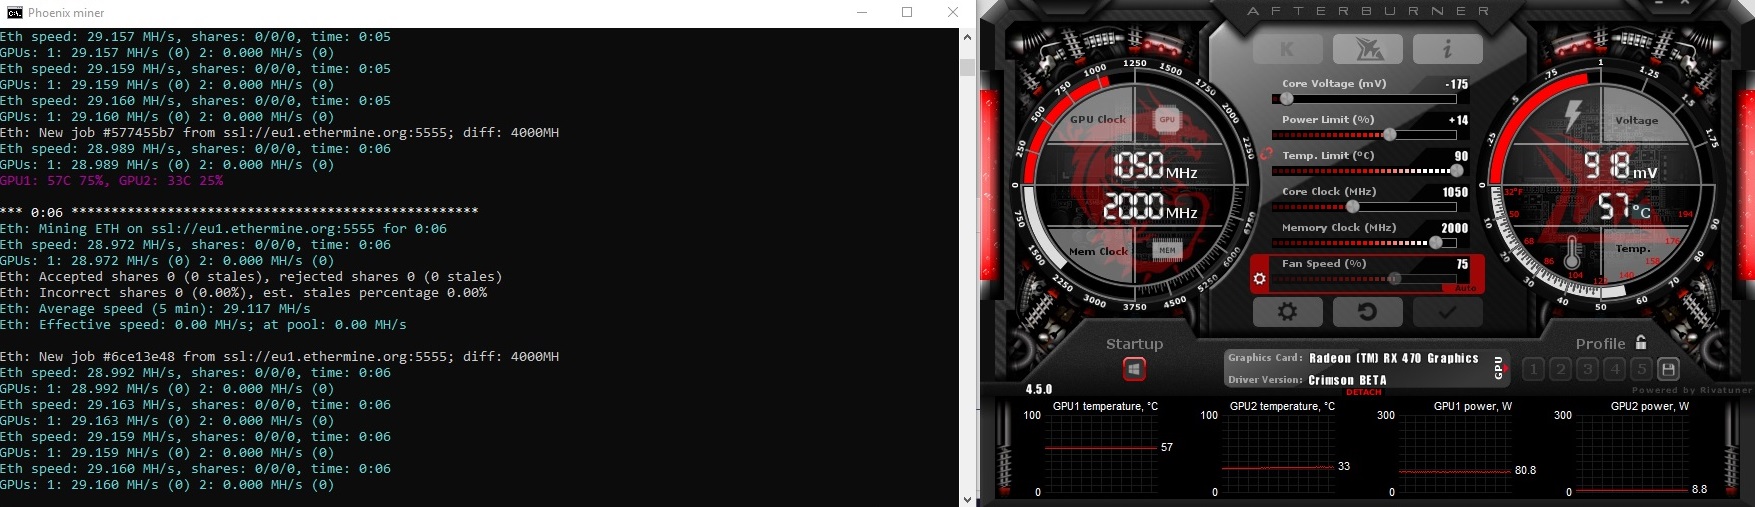
Task: Click the 'Crimson BETA' driver version text
Action: click(1347, 380)
